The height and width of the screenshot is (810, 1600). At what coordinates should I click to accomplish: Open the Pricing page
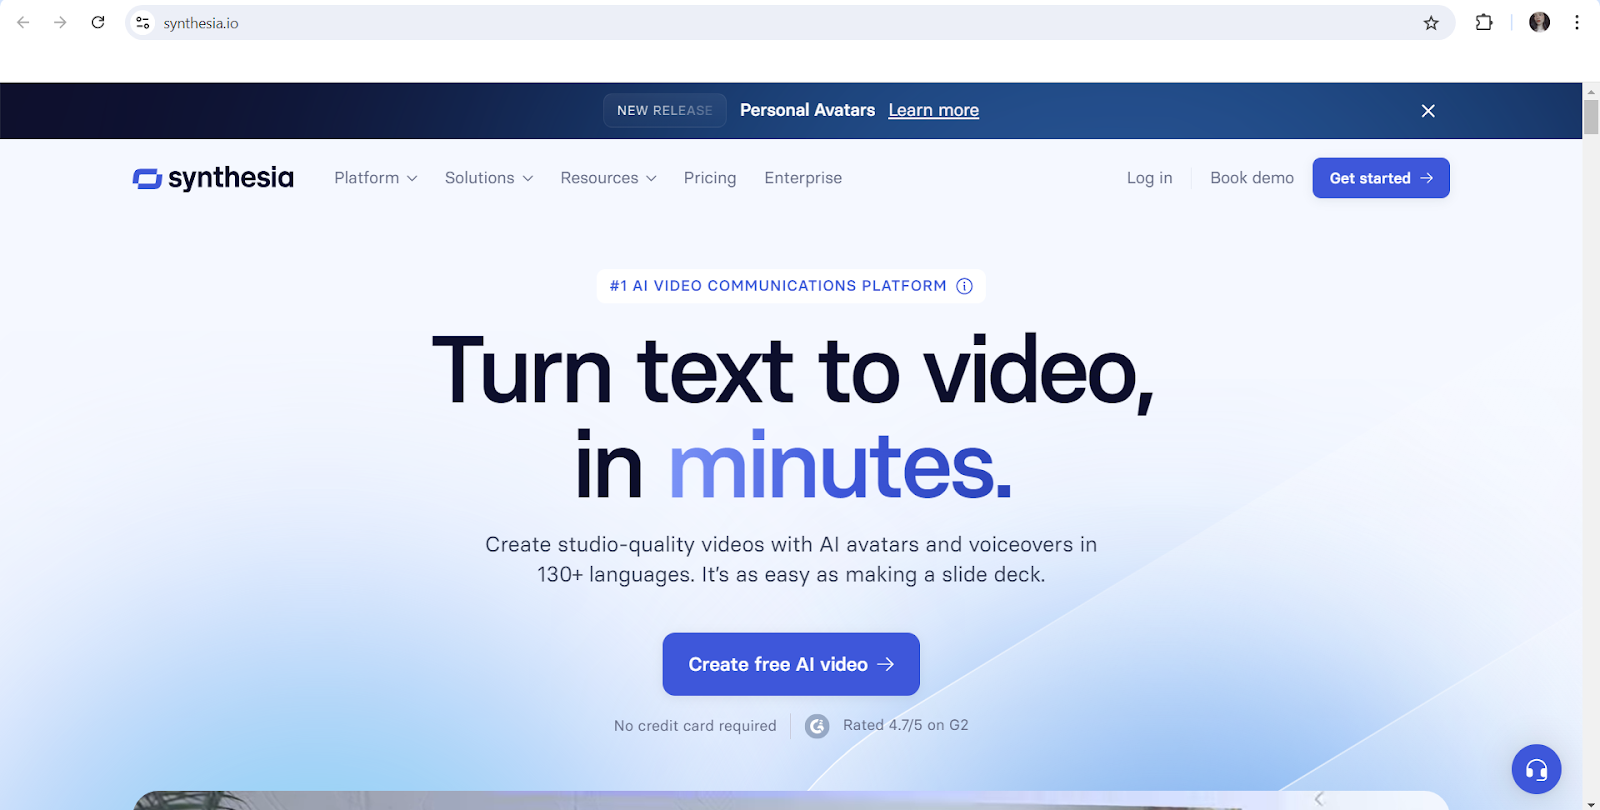tap(710, 178)
